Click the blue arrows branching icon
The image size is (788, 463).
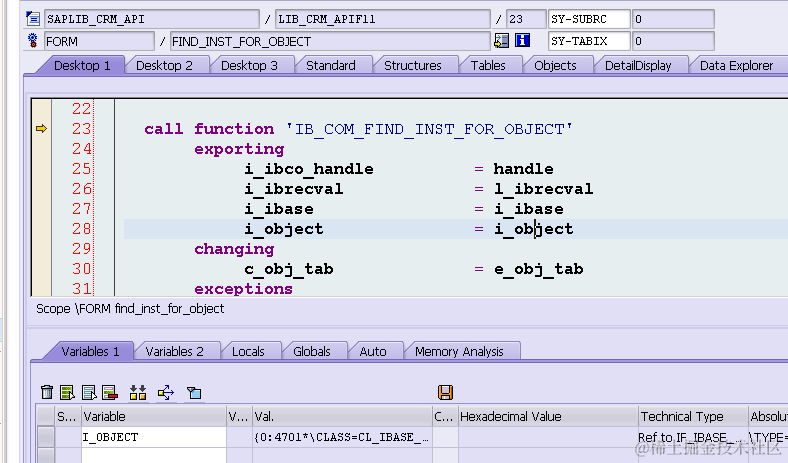pyautogui.click(x=166, y=392)
